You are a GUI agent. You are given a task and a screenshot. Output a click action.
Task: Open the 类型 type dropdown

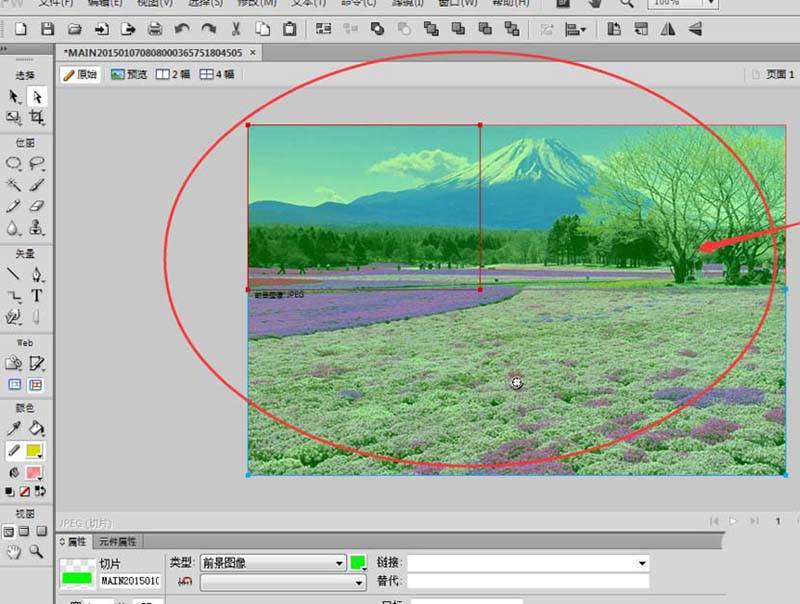pos(273,563)
